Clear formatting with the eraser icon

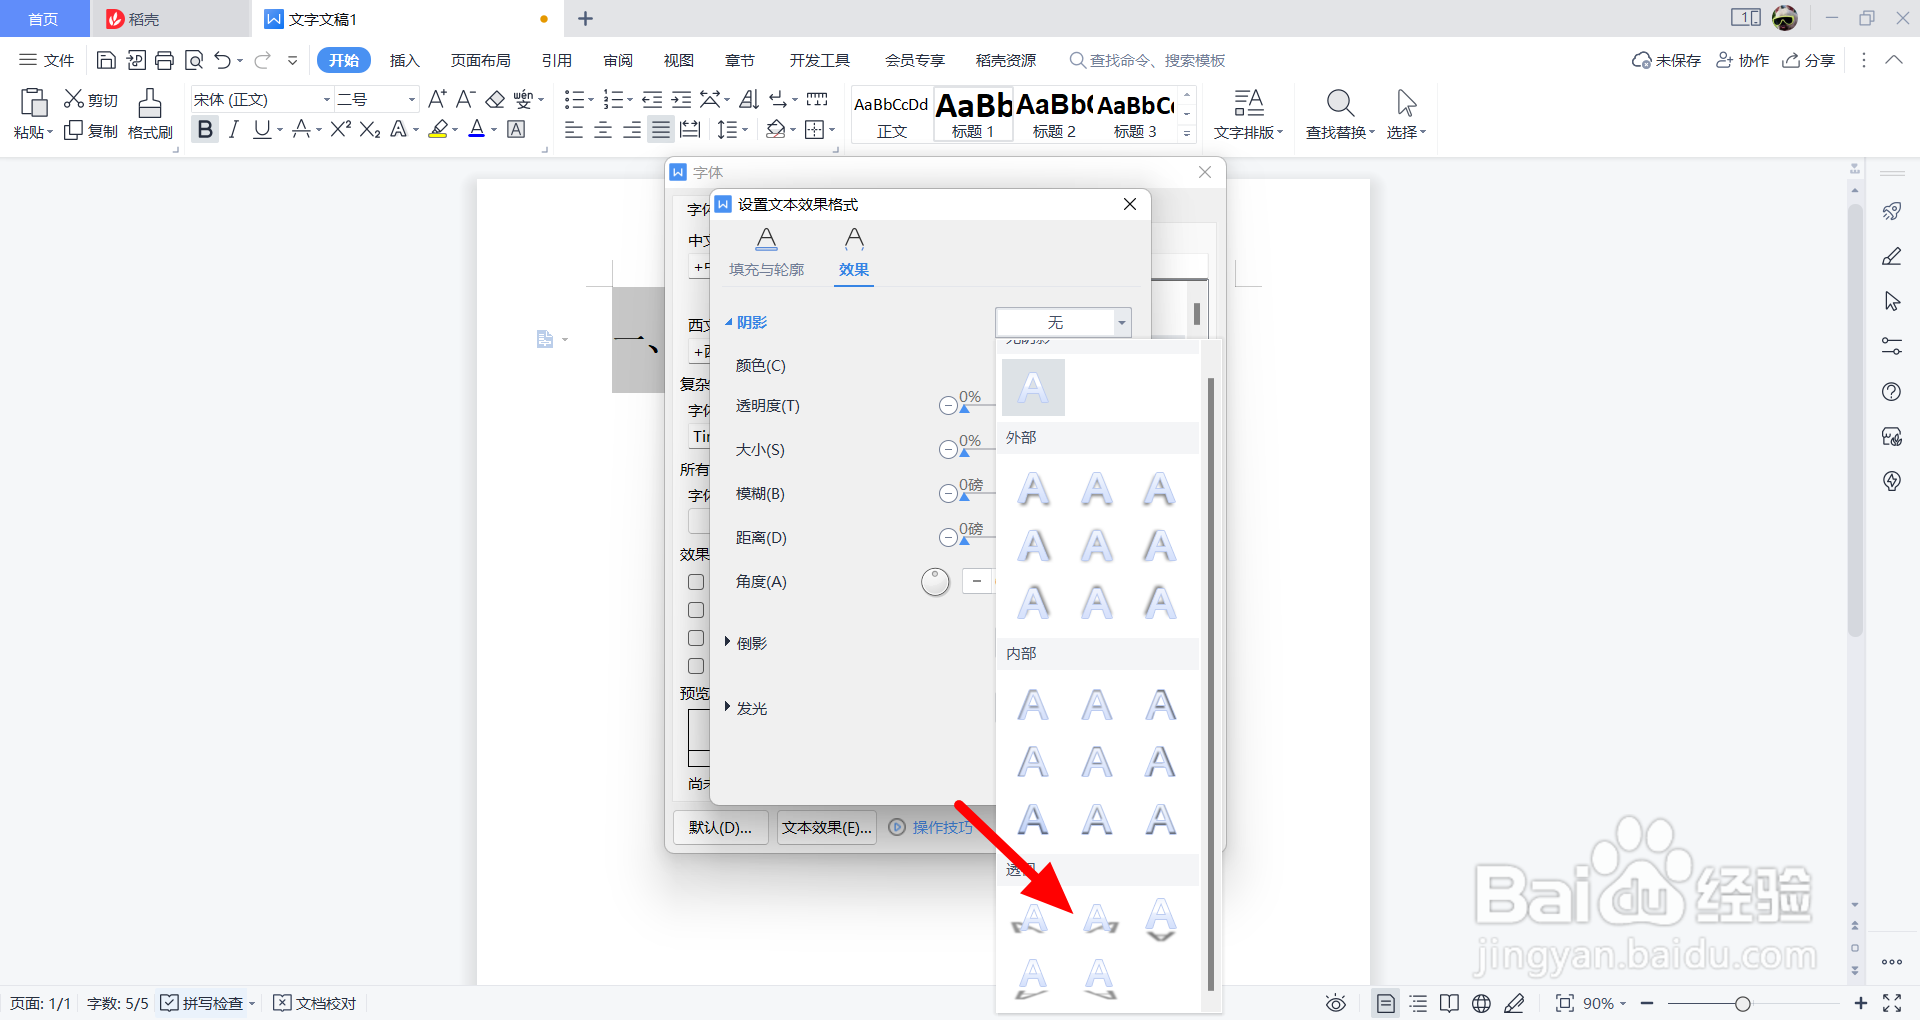tap(495, 99)
